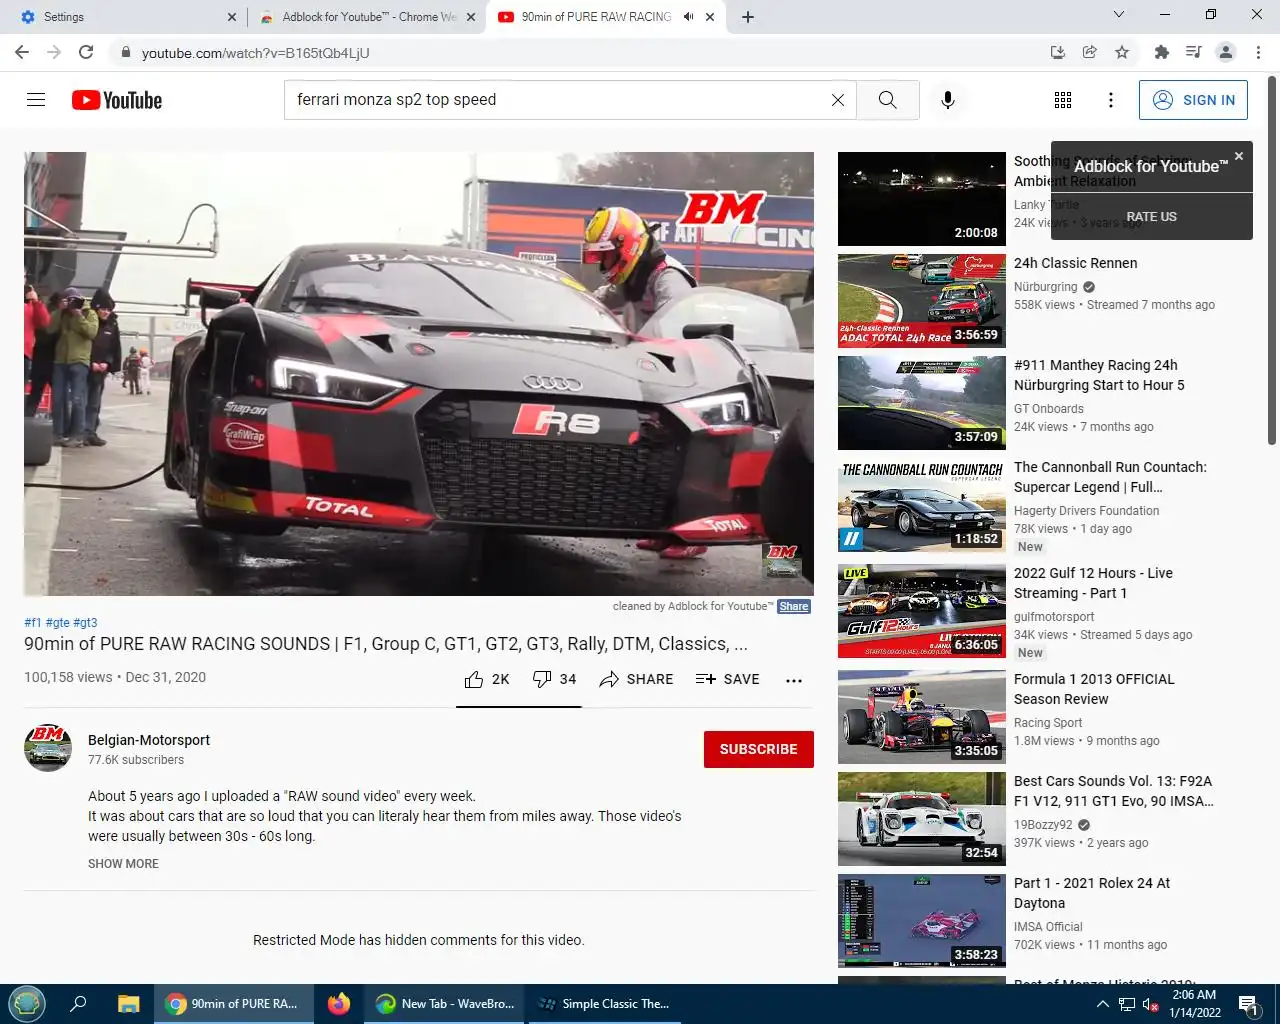This screenshot has height=1024, width=1280.
Task: Click SHARE under the video
Action: tap(636, 679)
